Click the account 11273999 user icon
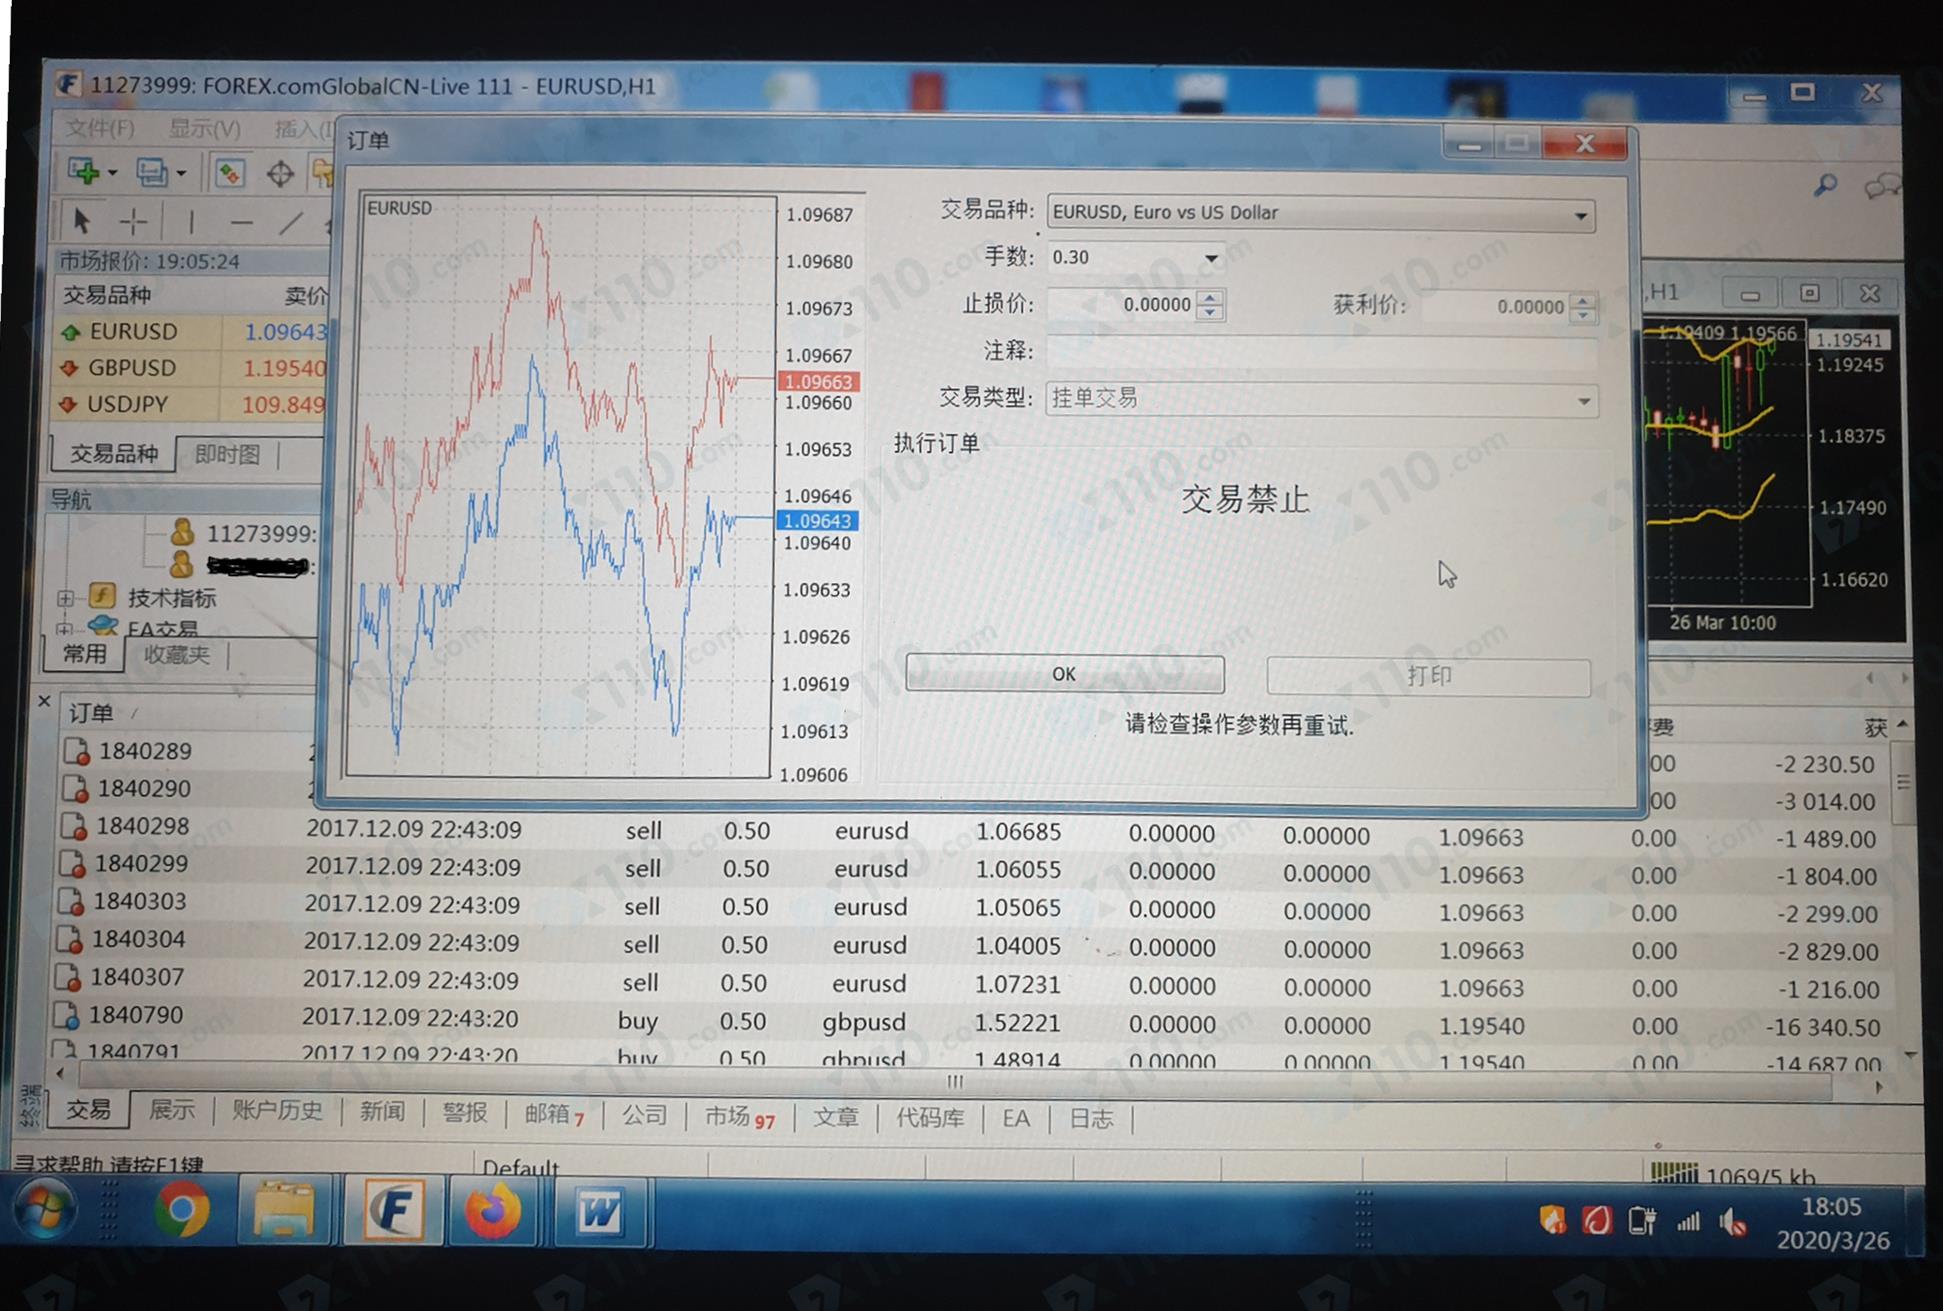The image size is (1943, 1311). (181, 532)
